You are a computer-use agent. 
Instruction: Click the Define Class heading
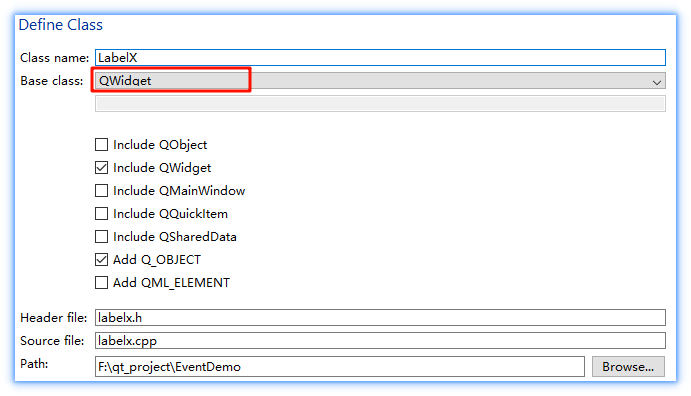[x=60, y=25]
